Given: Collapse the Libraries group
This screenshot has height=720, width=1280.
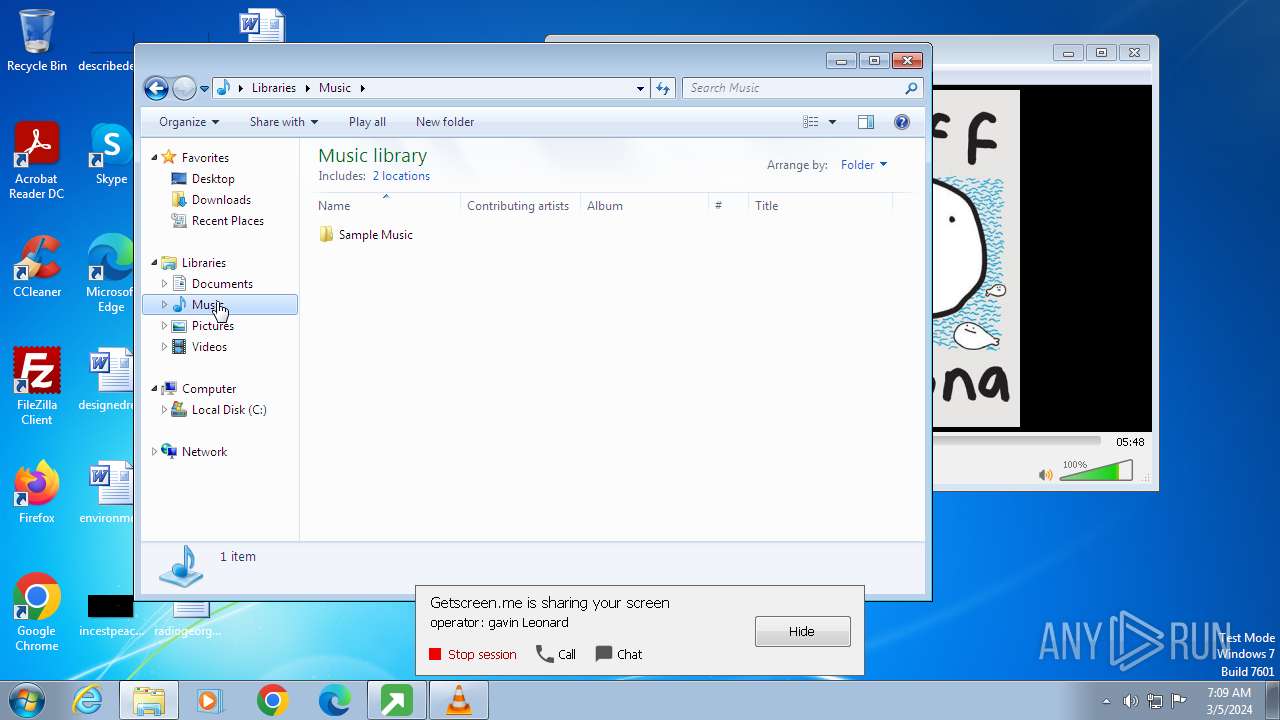Looking at the screenshot, I should click(x=155, y=263).
